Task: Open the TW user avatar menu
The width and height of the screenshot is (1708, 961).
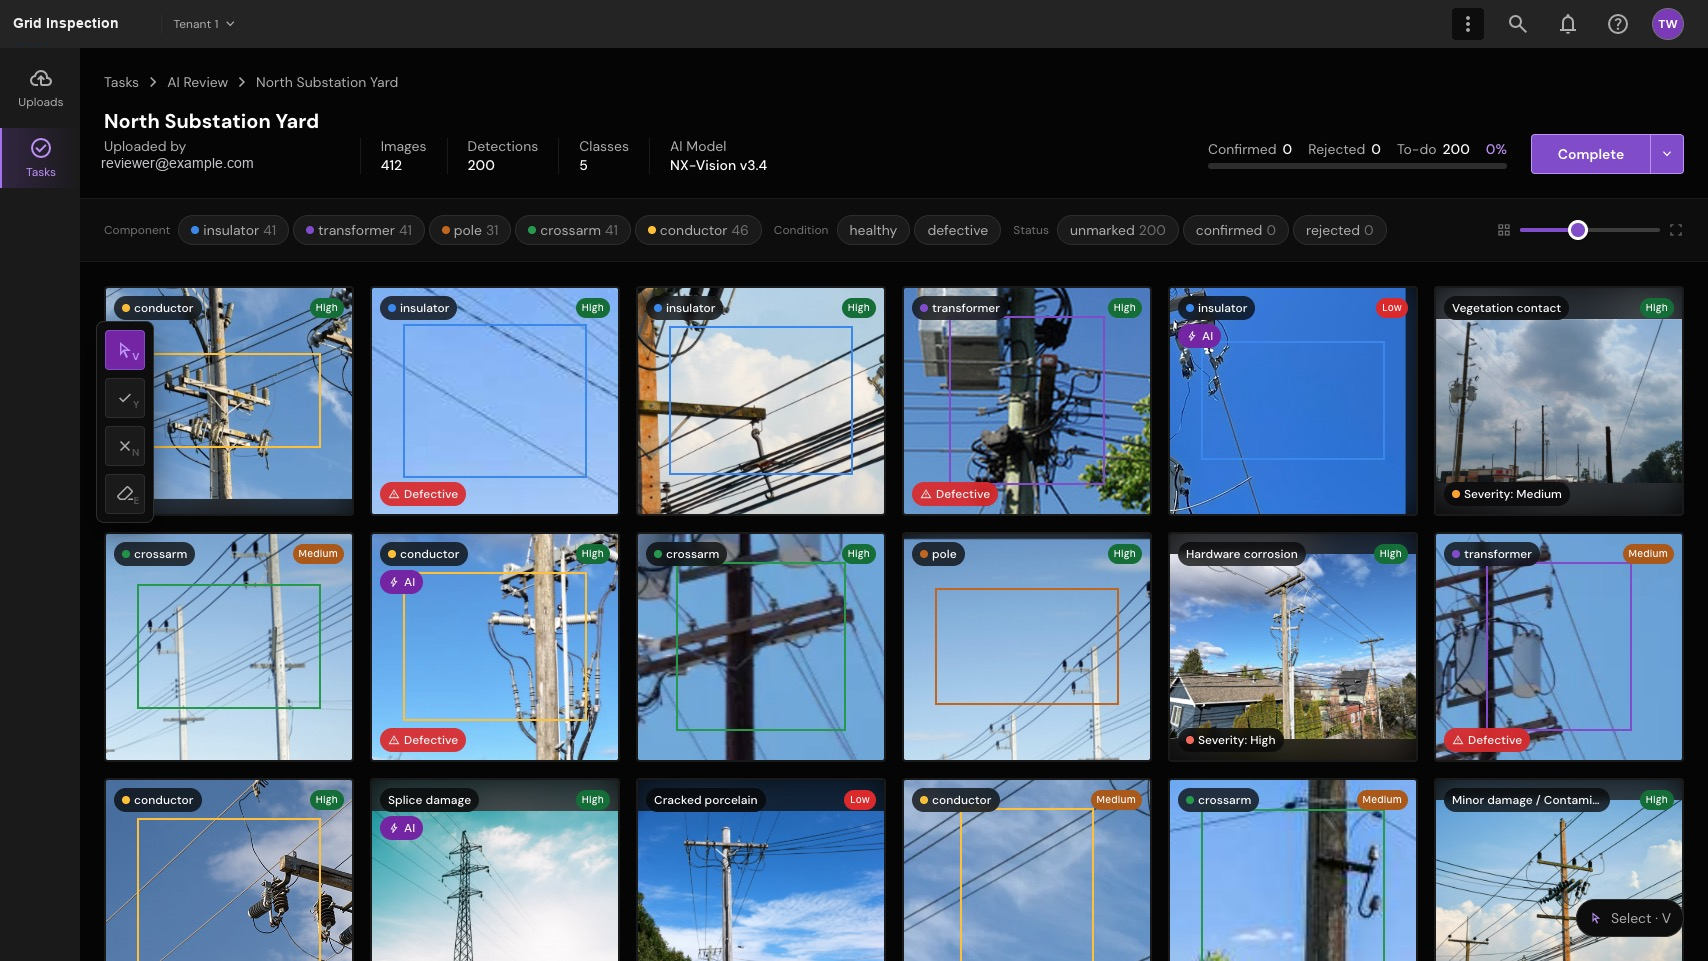Action: (1667, 24)
